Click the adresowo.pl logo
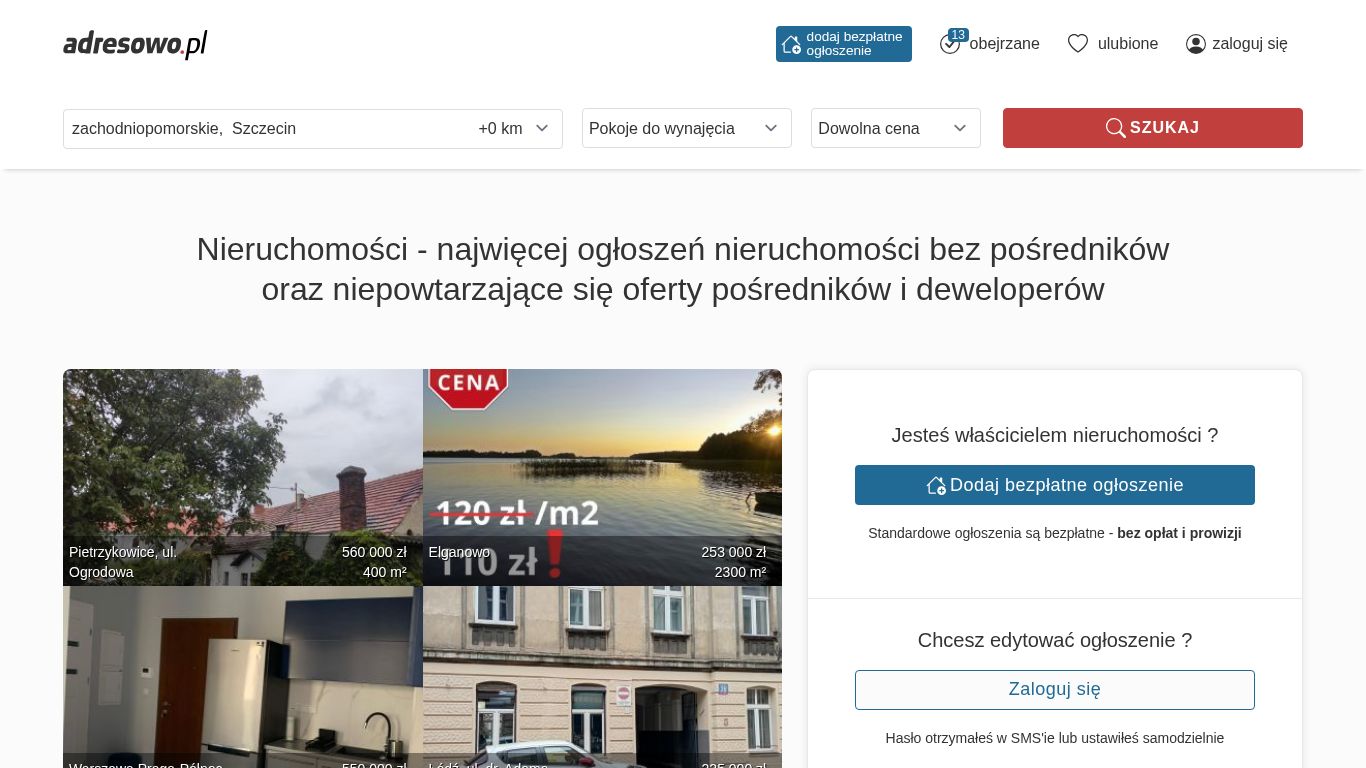This screenshot has height=768, width=1366. [x=135, y=44]
